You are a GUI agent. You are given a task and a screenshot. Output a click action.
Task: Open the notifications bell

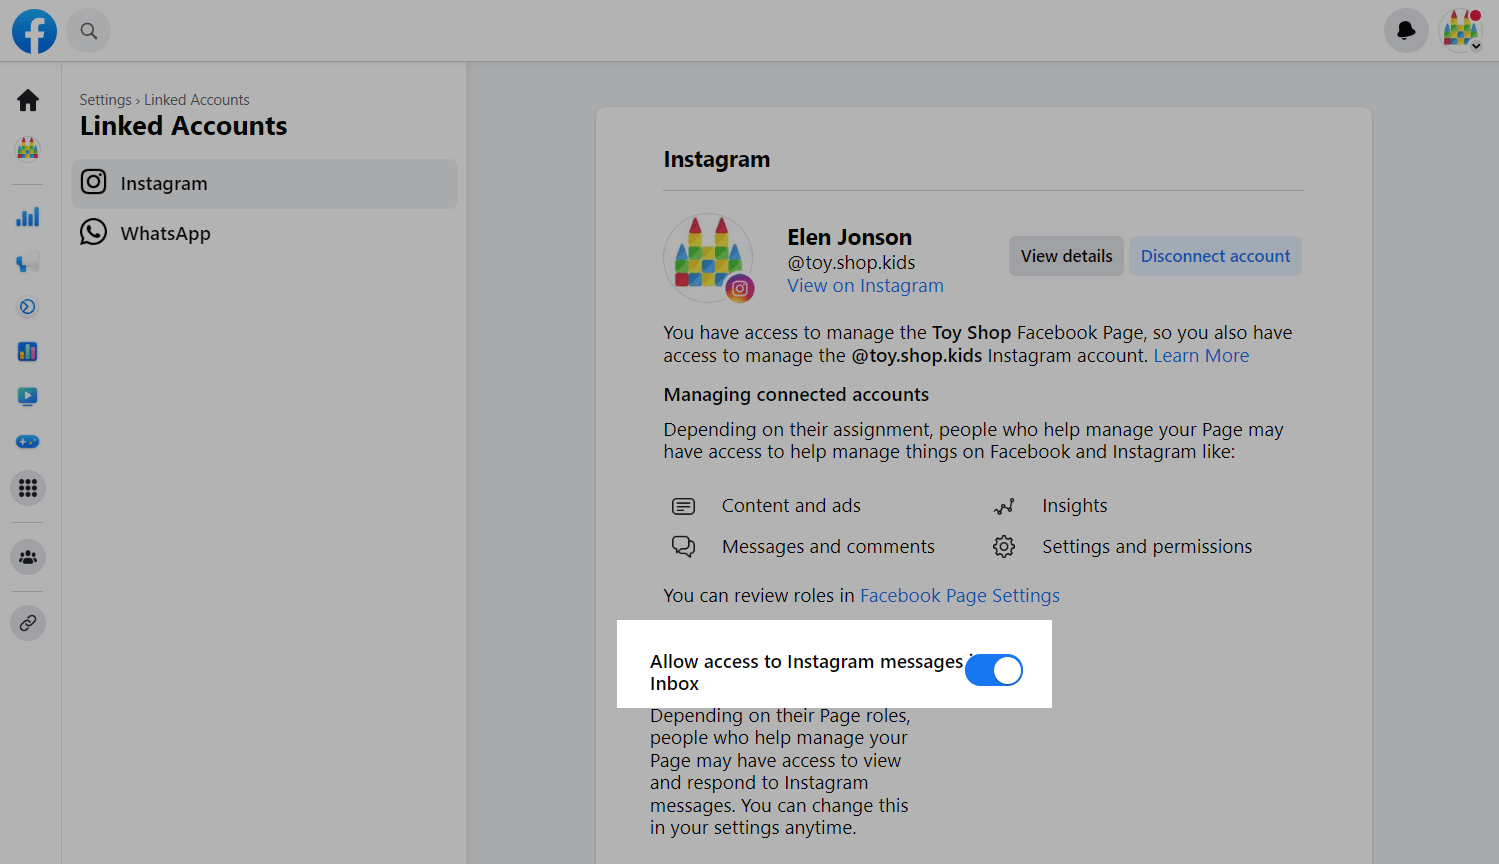(1406, 31)
